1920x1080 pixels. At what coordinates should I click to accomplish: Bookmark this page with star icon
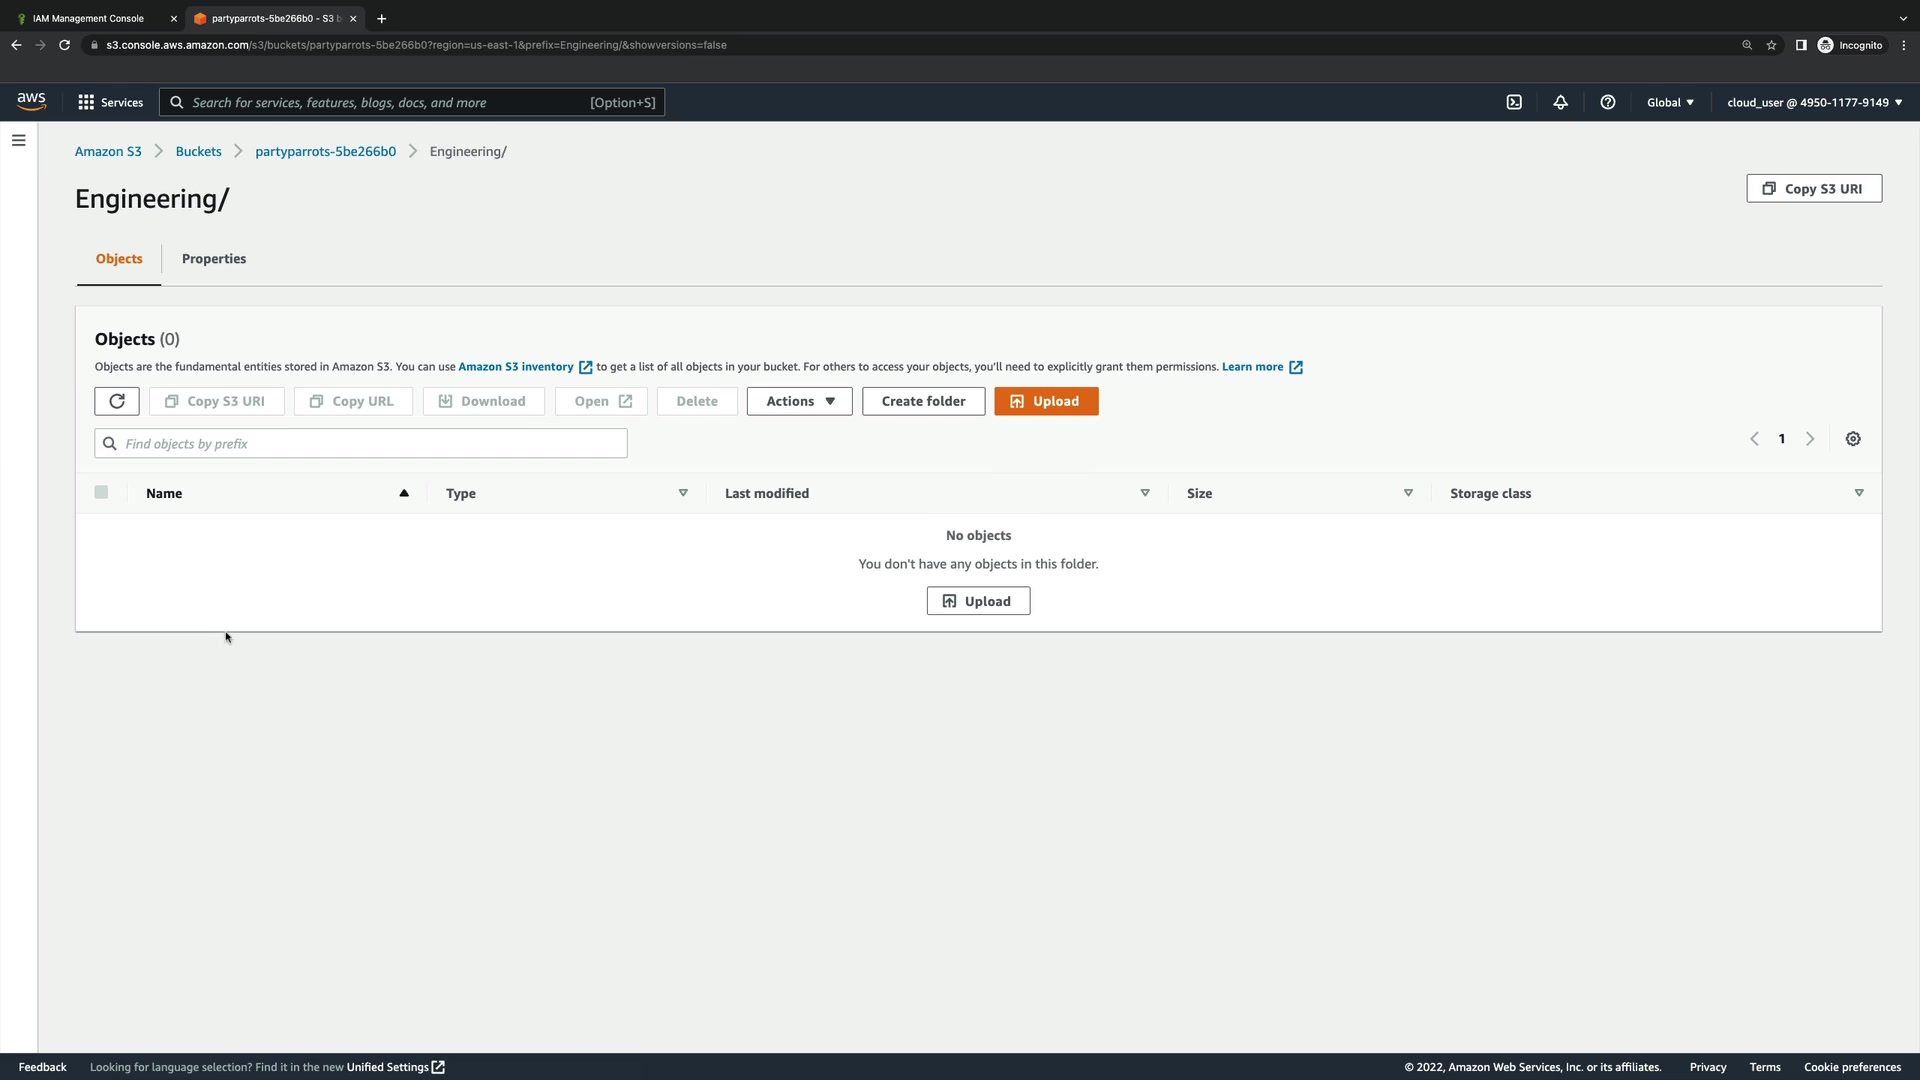pyautogui.click(x=1771, y=45)
